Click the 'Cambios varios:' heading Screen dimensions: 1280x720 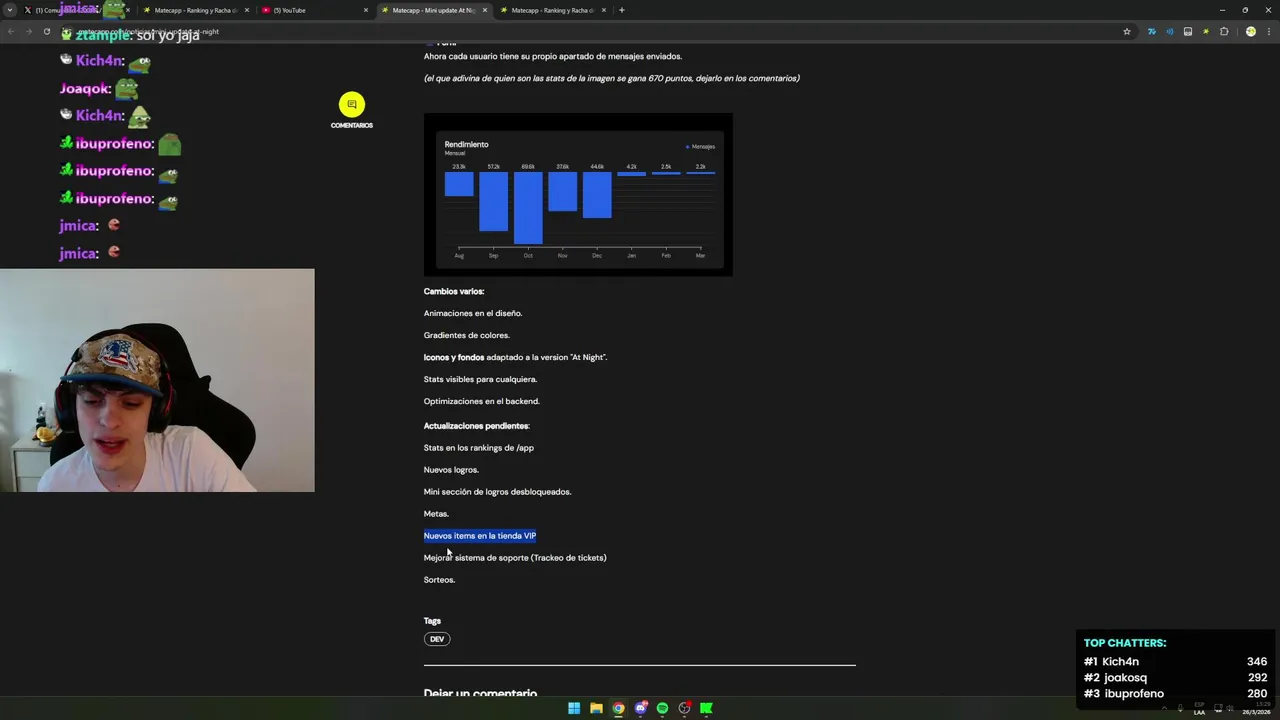(x=454, y=291)
